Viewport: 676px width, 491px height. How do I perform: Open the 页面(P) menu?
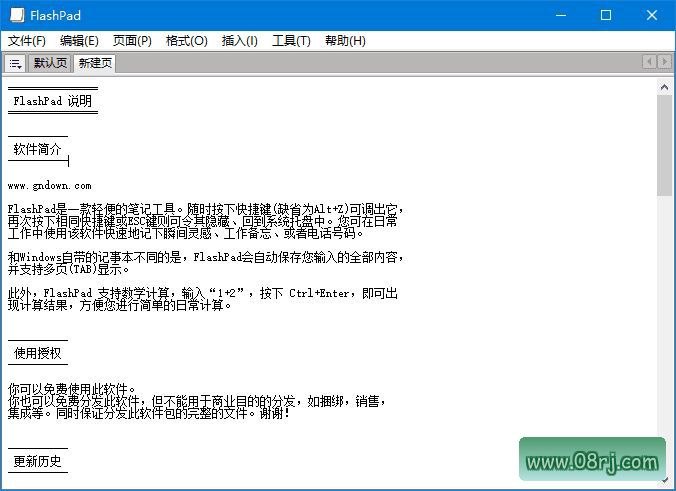click(x=132, y=41)
